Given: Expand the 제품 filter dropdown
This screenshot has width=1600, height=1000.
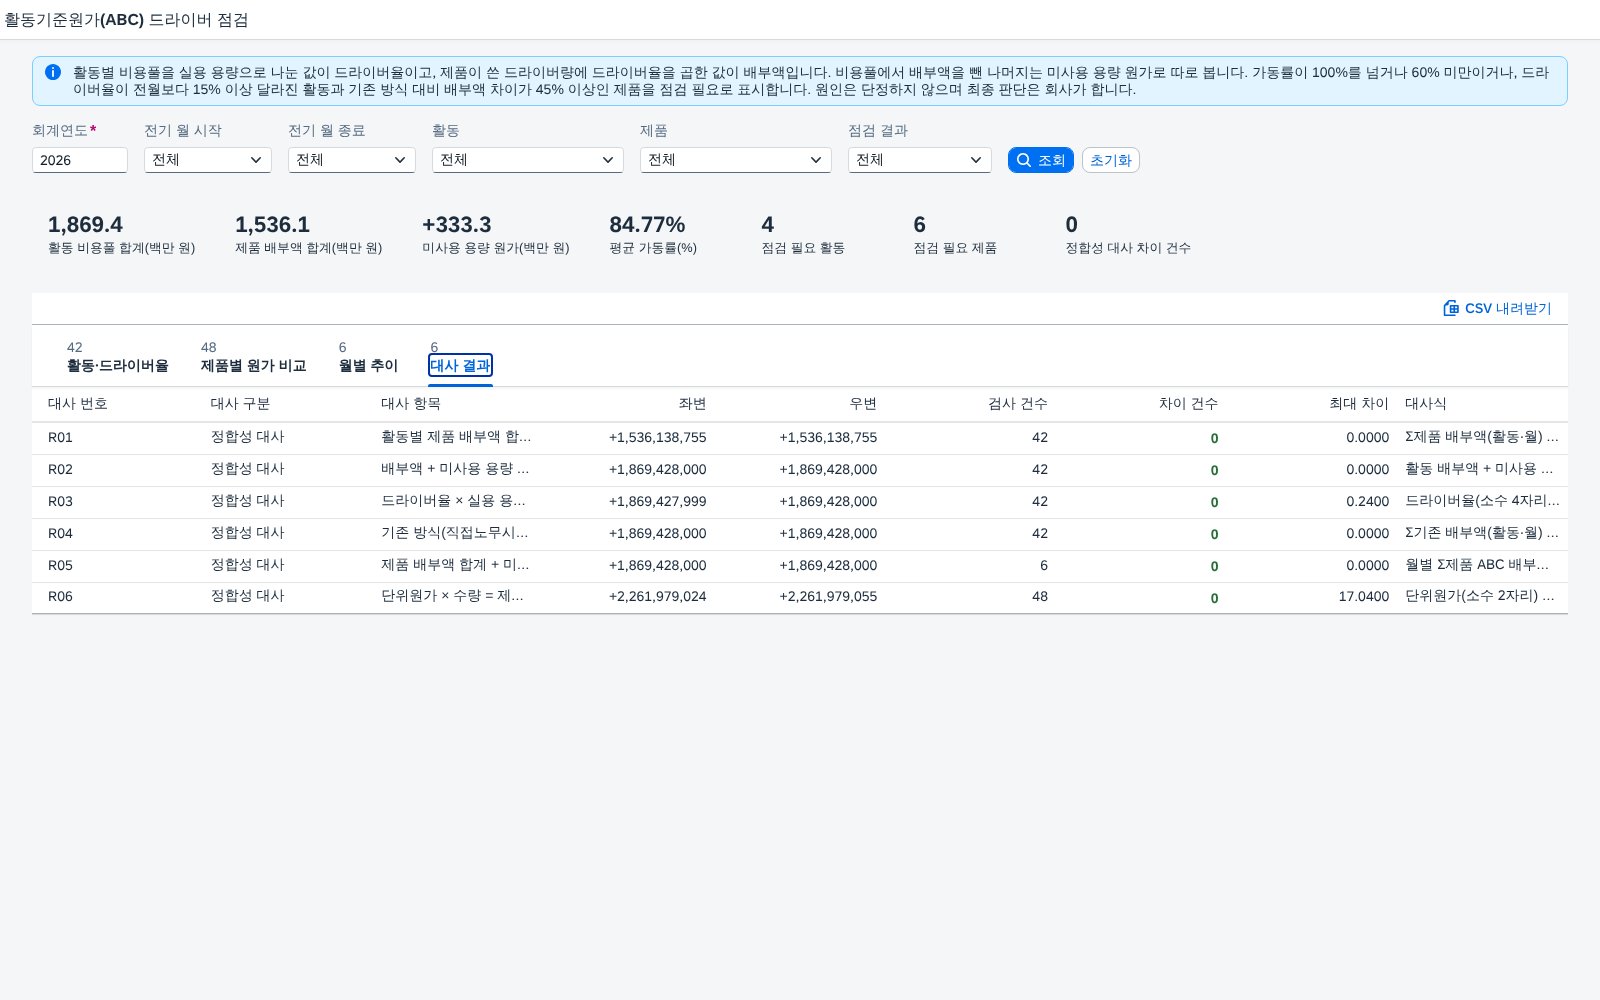Looking at the screenshot, I should pos(736,160).
